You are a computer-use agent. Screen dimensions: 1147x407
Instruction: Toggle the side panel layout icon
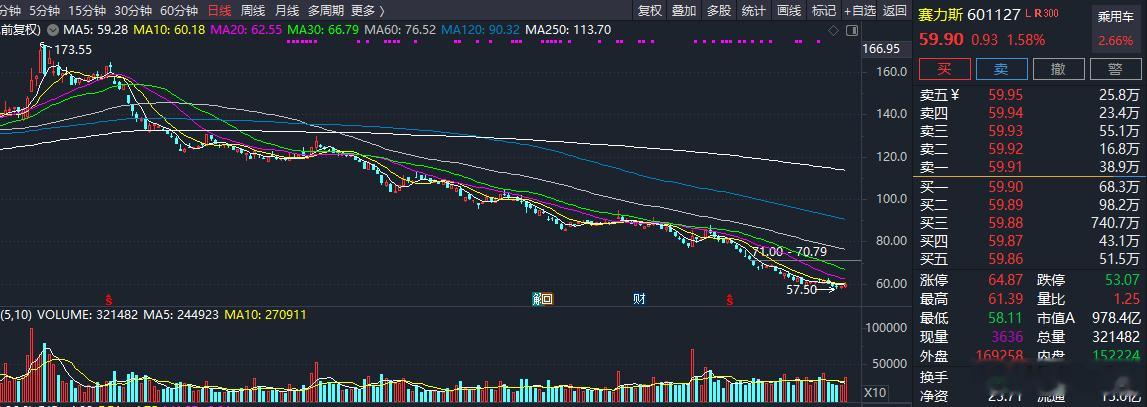tap(852, 30)
